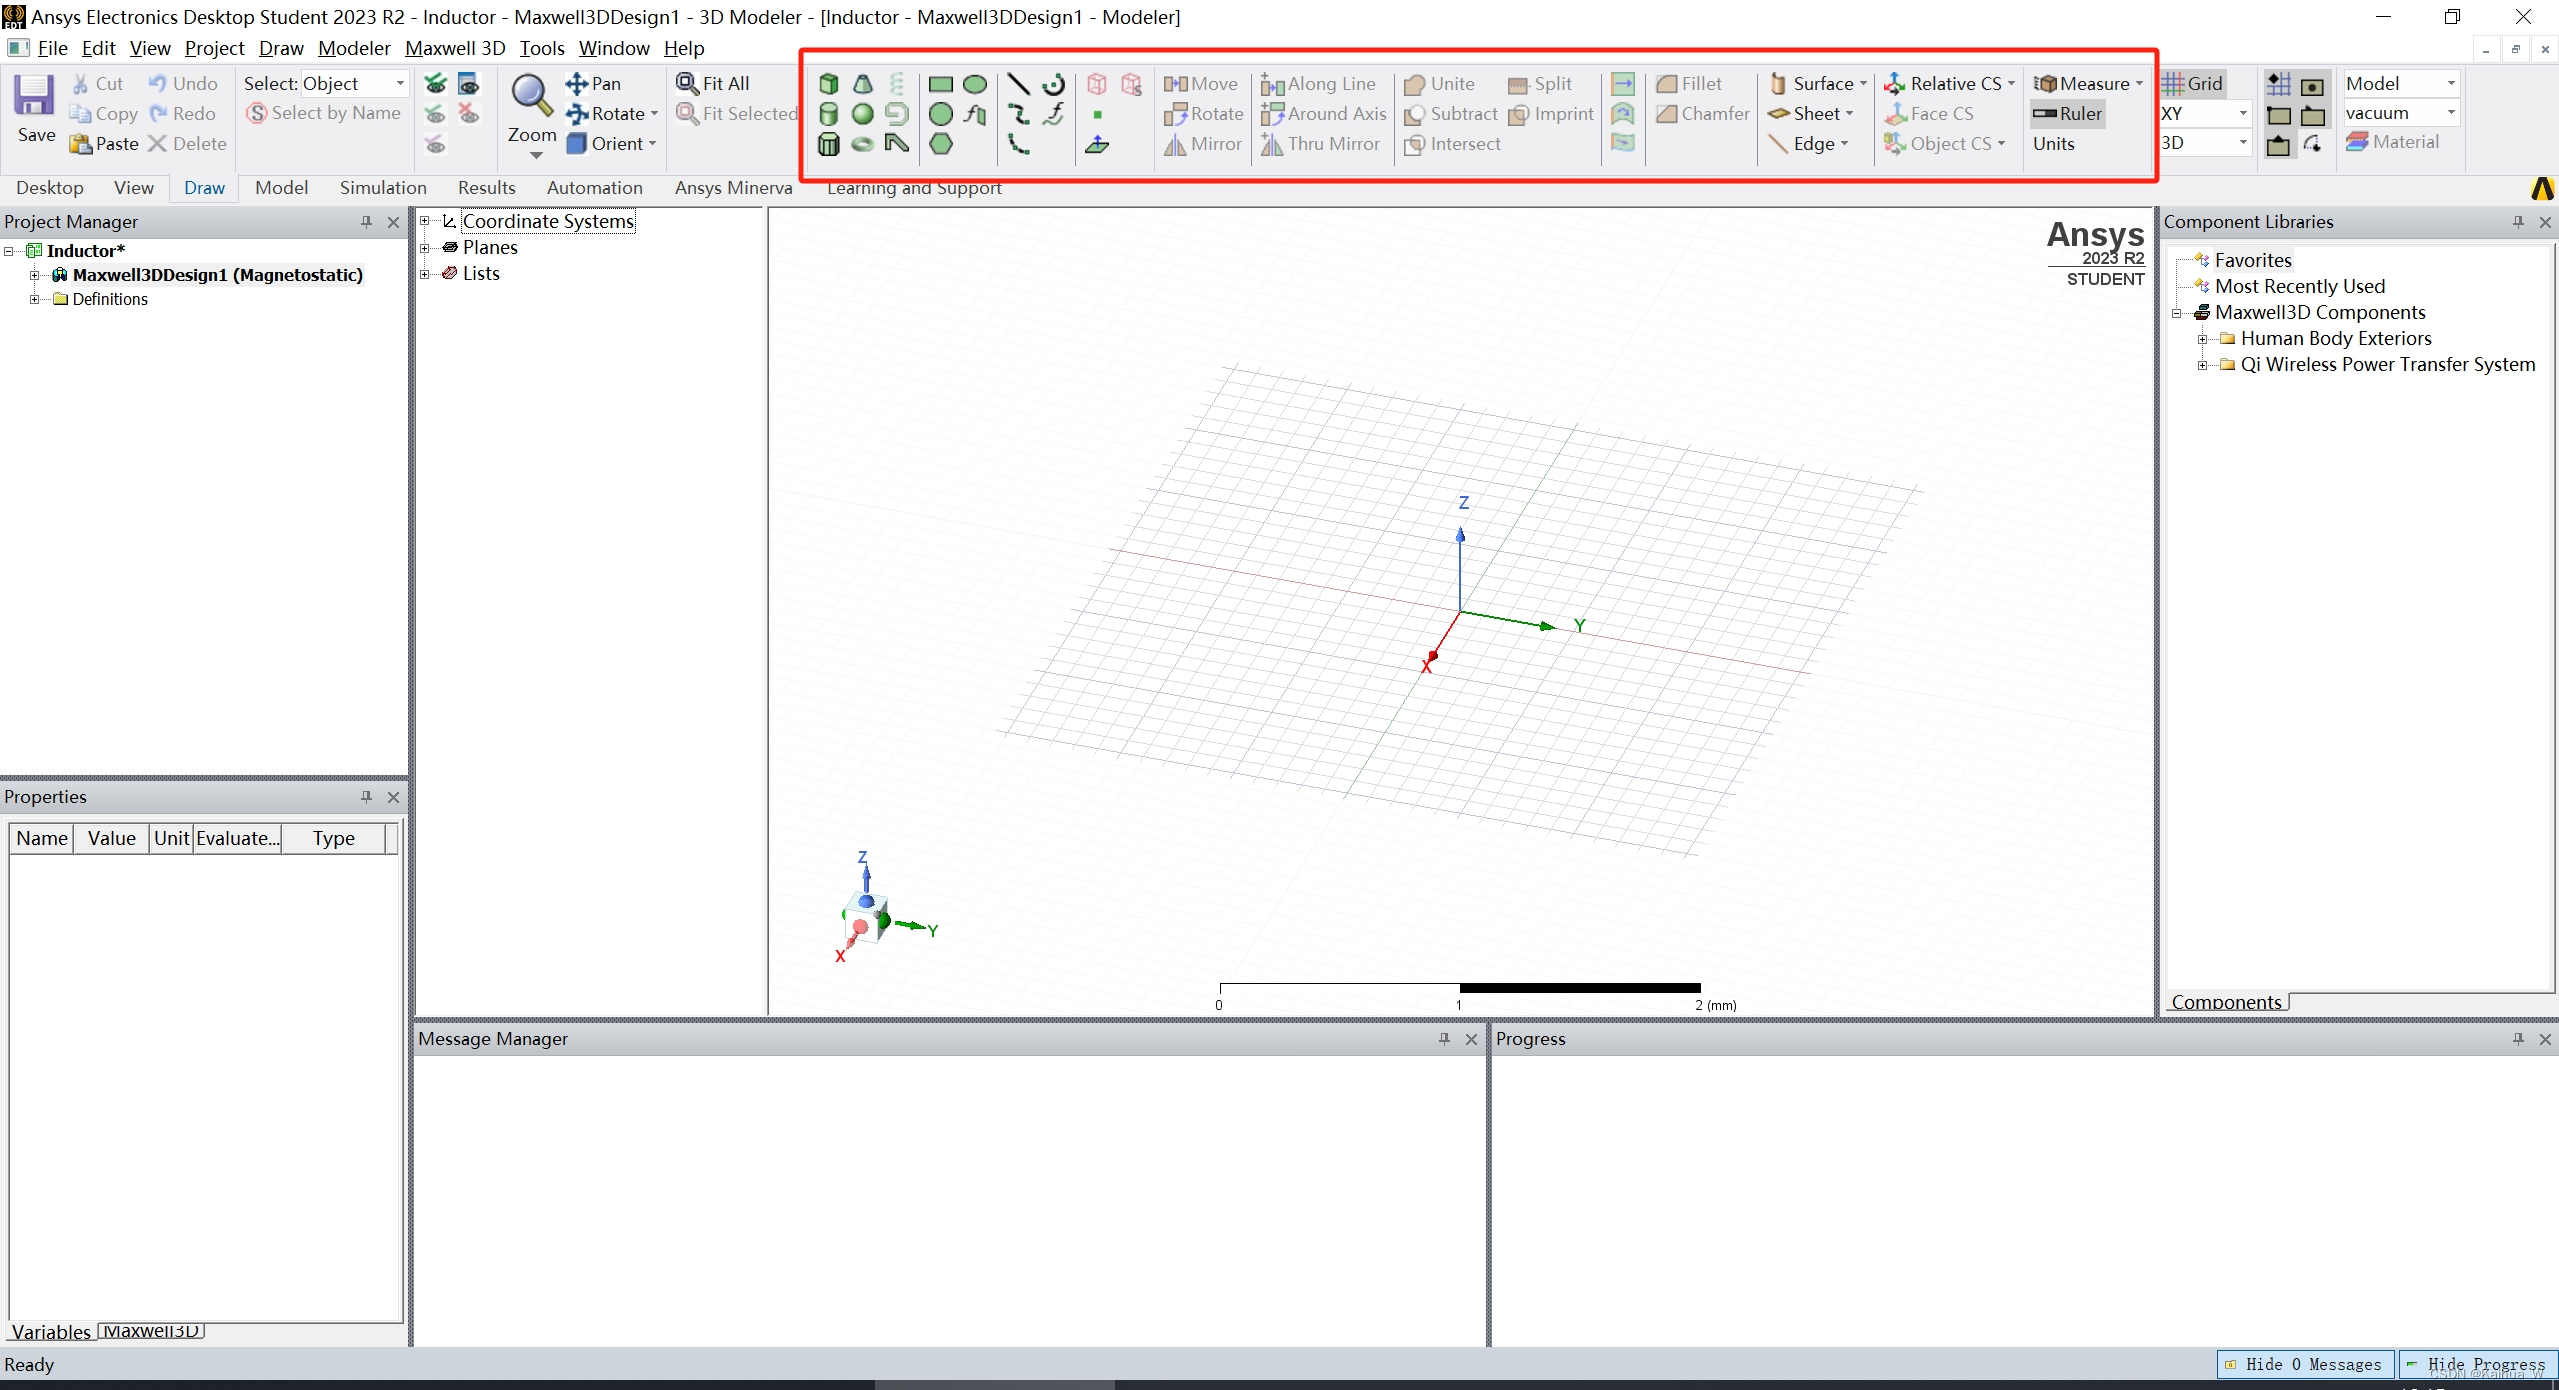This screenshot has width=2559, height=1390.
Task: Click Hide 0 Messages button
Action: [x=2304, y=1364]
